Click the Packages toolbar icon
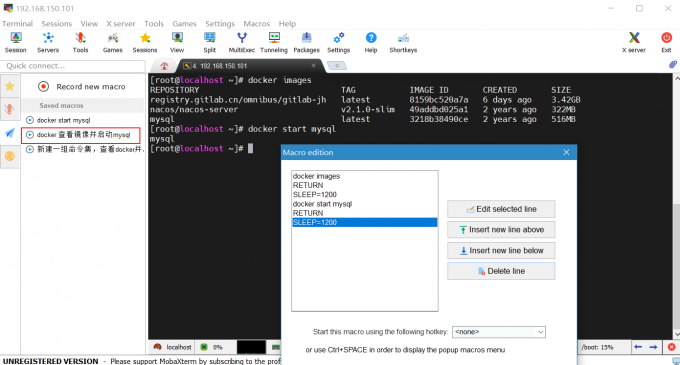This screenshot has width=680, height=365. pos(307,42)
